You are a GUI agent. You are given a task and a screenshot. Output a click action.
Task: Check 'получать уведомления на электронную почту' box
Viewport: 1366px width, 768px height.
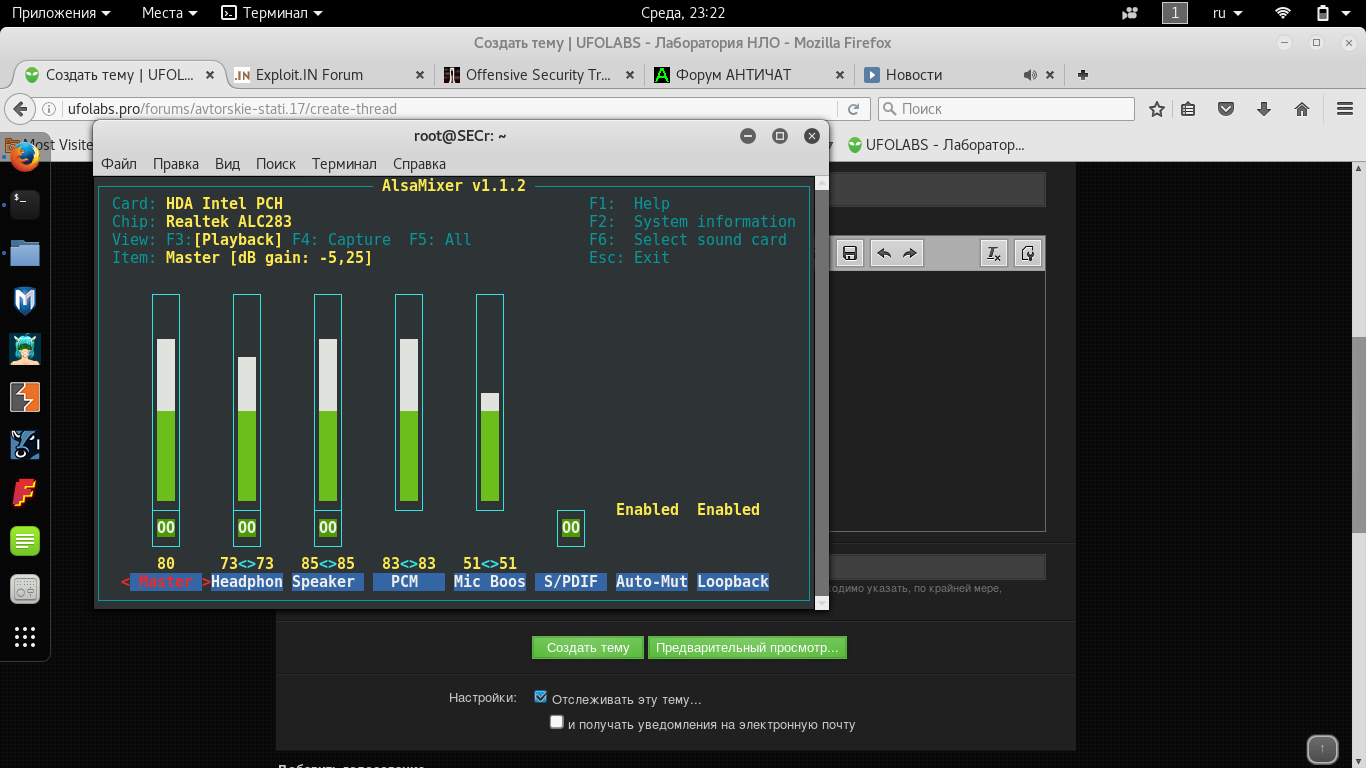point(557,722)
